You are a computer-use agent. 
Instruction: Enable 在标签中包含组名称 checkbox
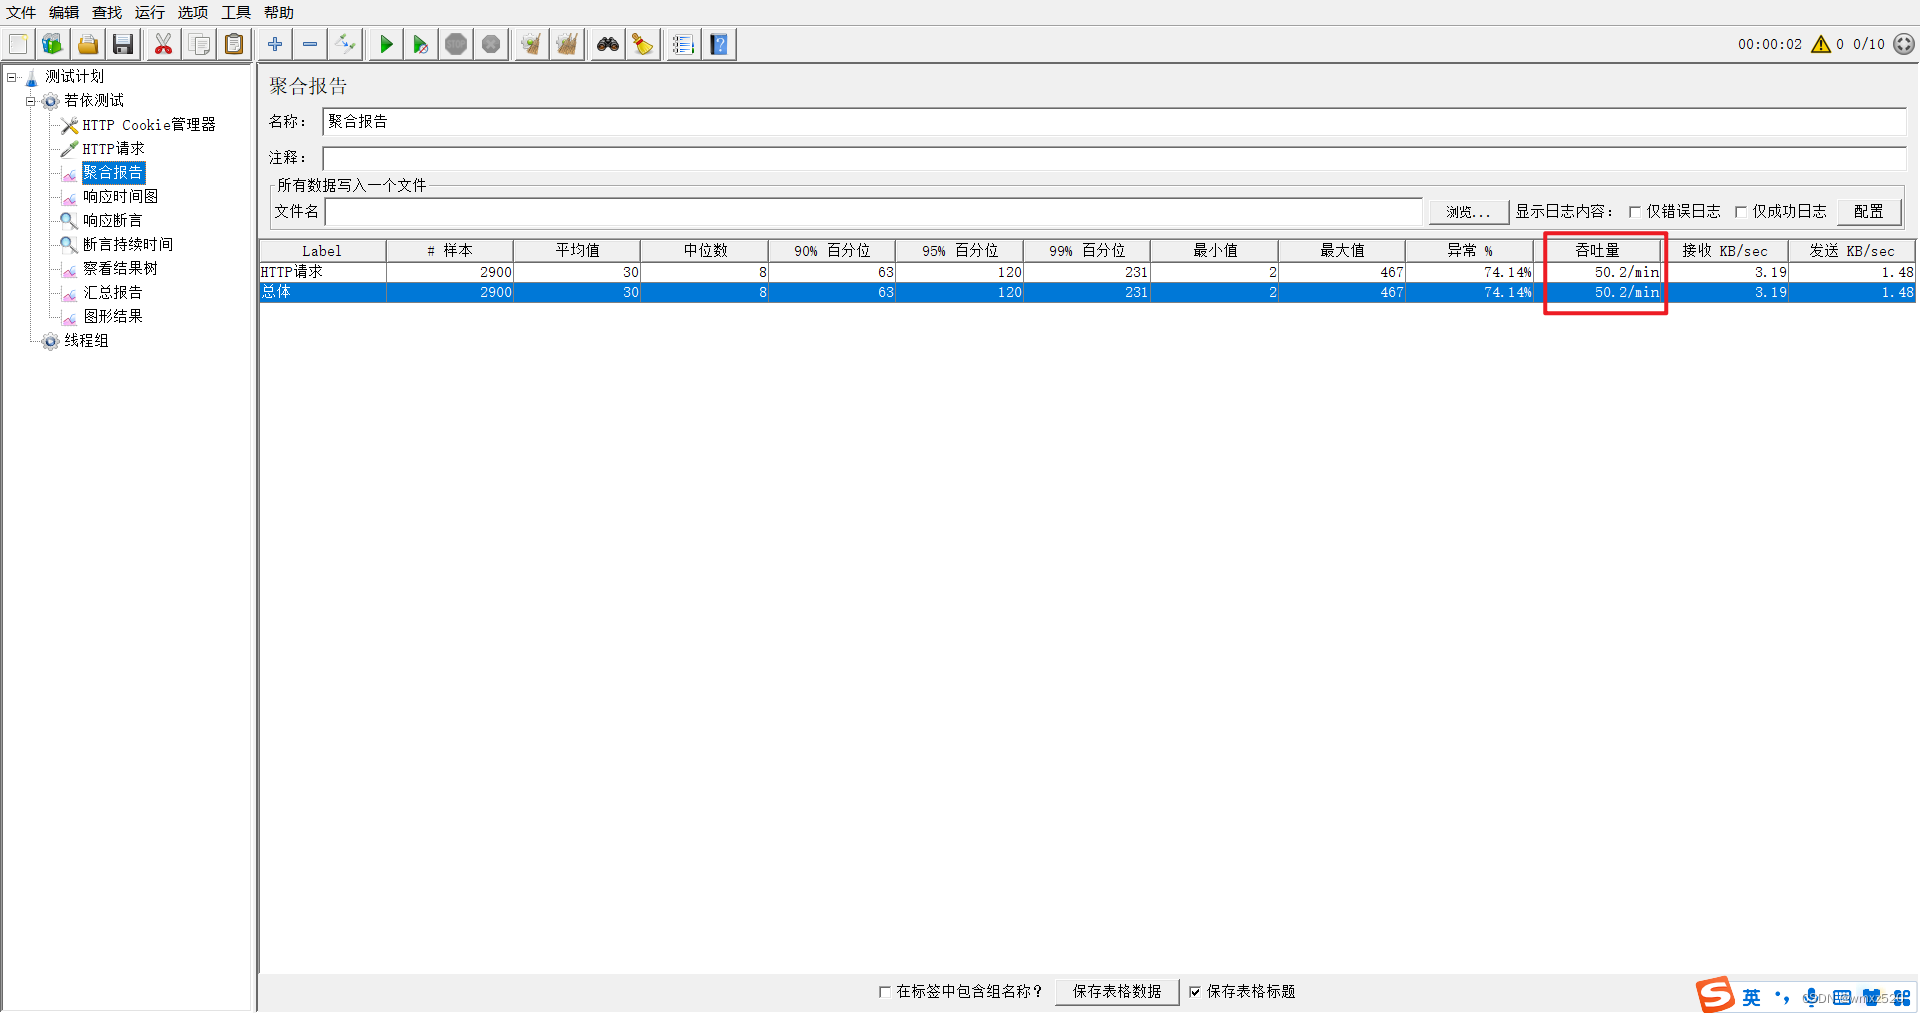884,992
